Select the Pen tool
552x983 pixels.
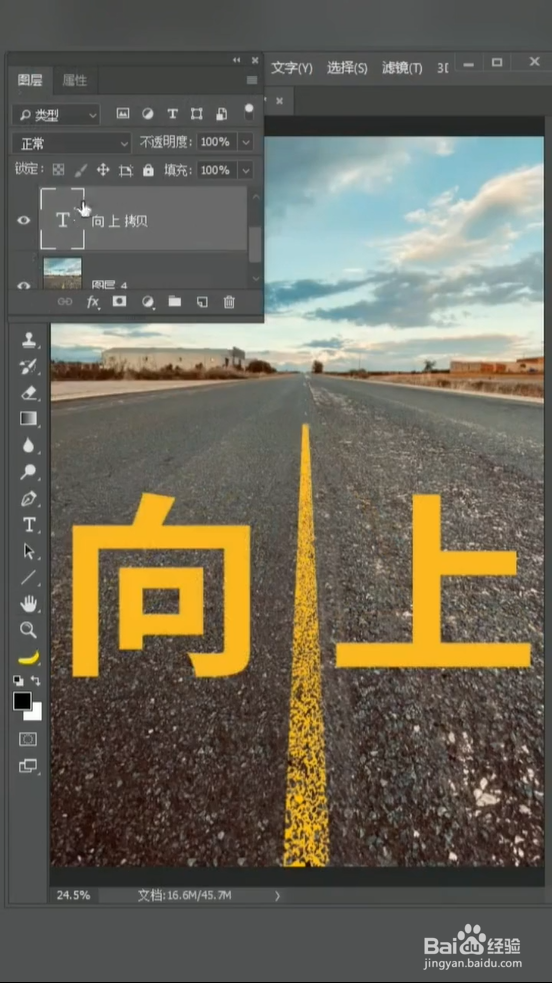tap(29, 499)
